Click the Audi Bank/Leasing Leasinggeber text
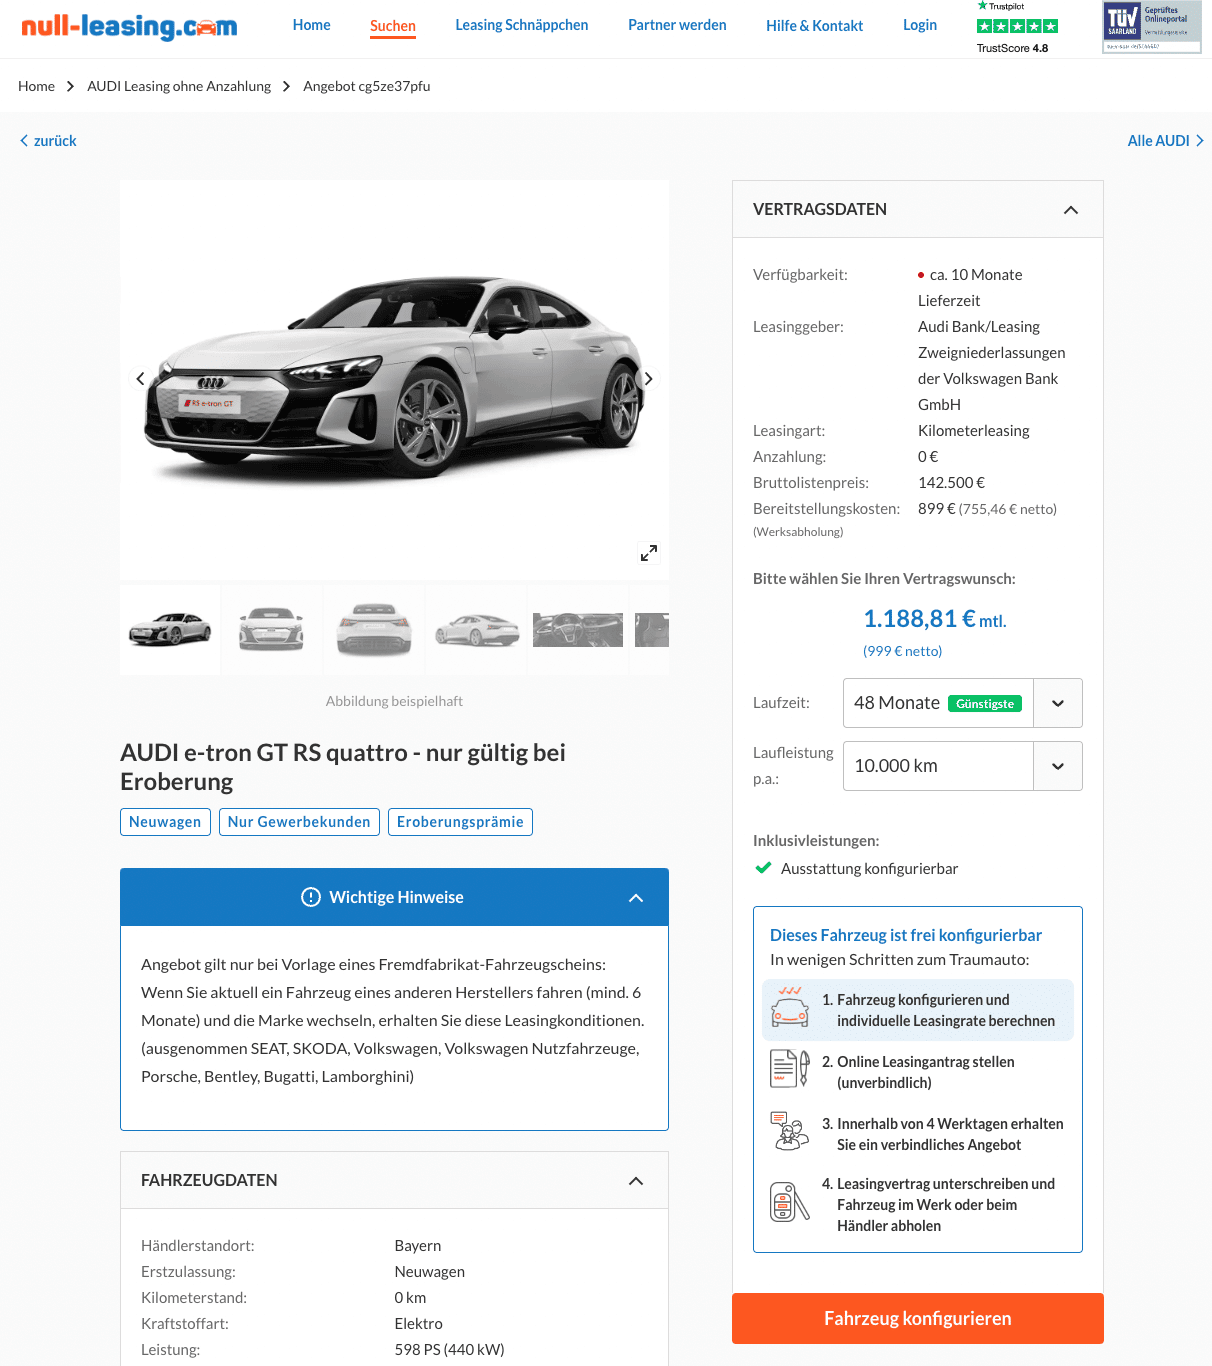 click(x=992, y=366)
